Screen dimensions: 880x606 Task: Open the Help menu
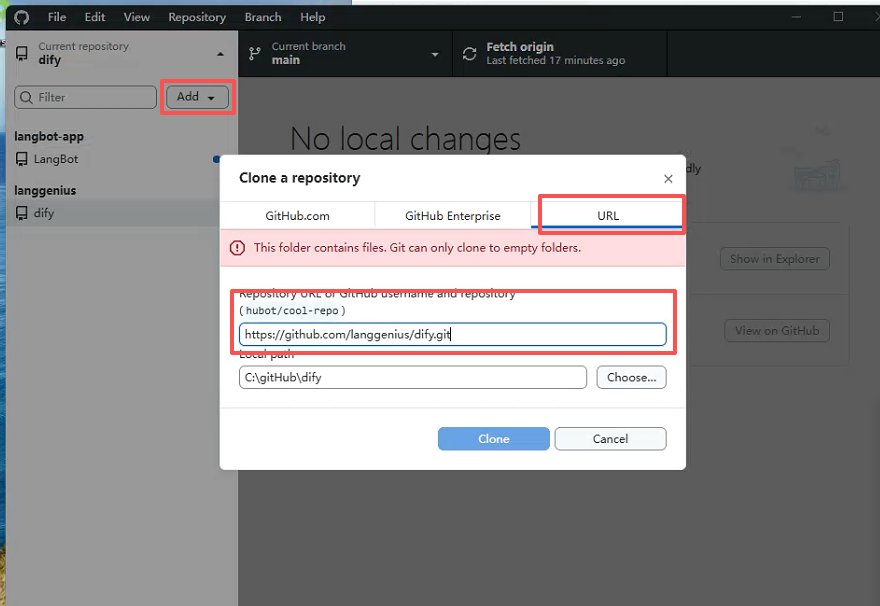click(313, 17)
